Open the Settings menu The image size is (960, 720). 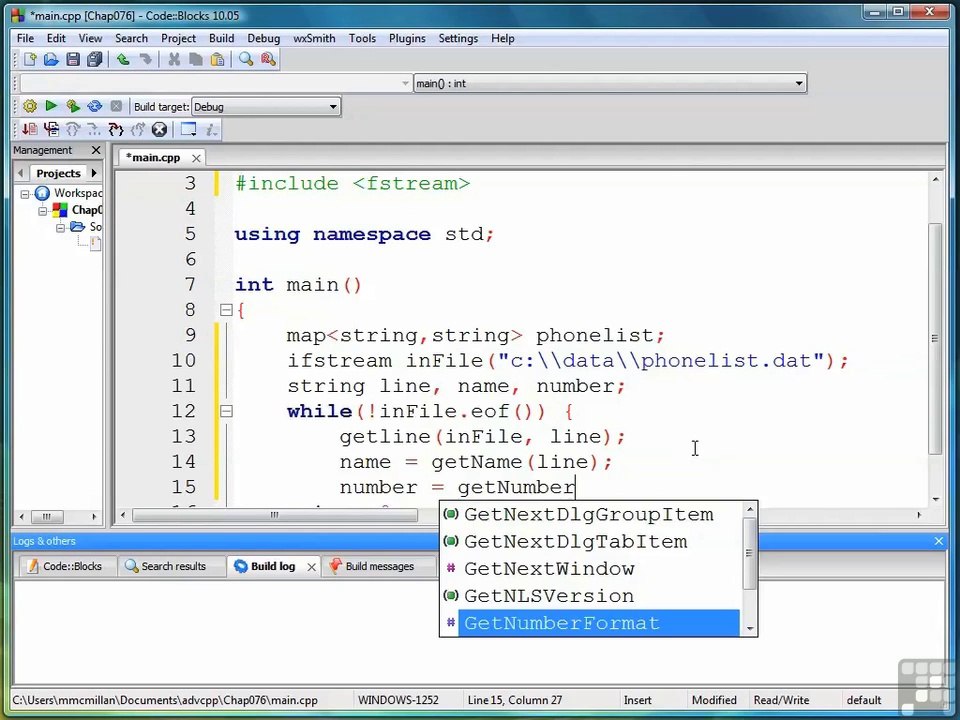point(458,38)
